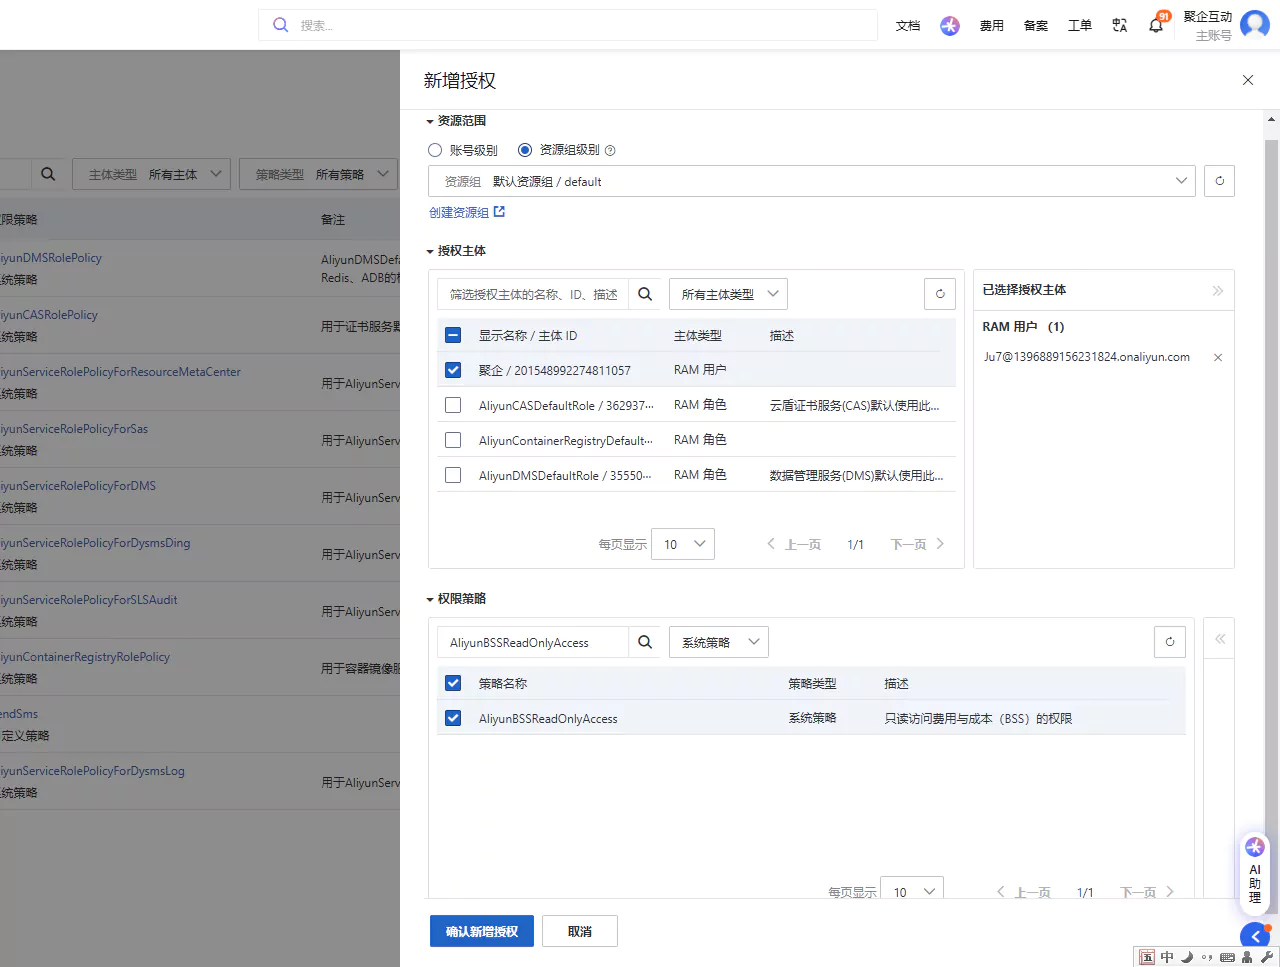Search policies with the magnifier icon
The height and width of the screenshot is (967, 1280).
coord(645,642)
